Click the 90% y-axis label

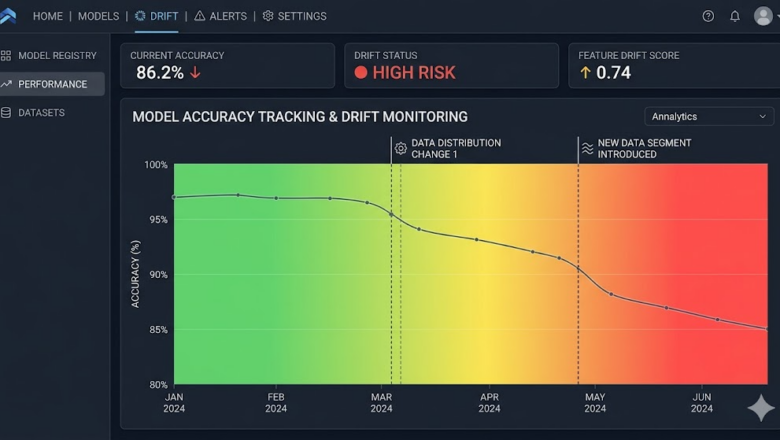click(158, 274)
